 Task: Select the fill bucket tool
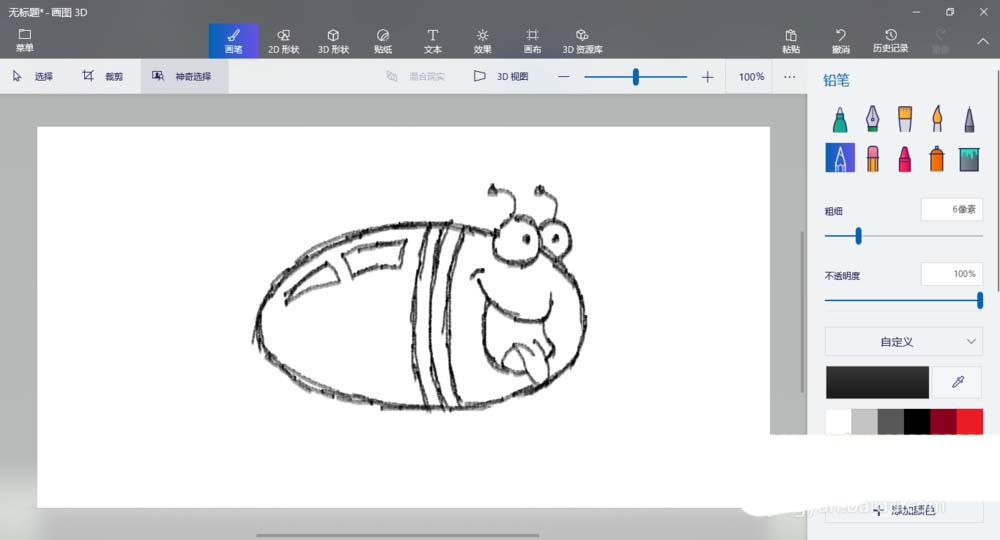click(x=969, y=158)
